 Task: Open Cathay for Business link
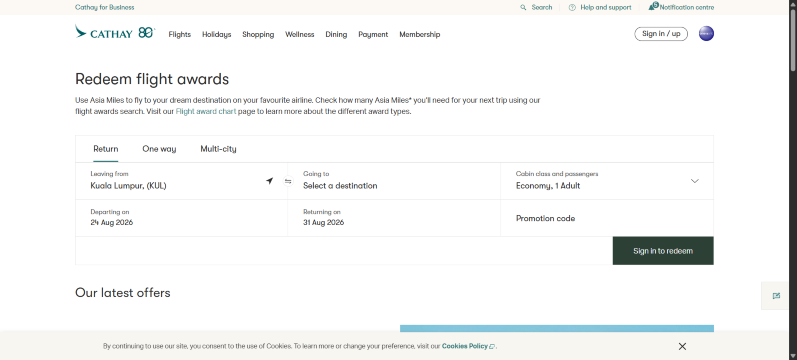click(x=105, y=8)
